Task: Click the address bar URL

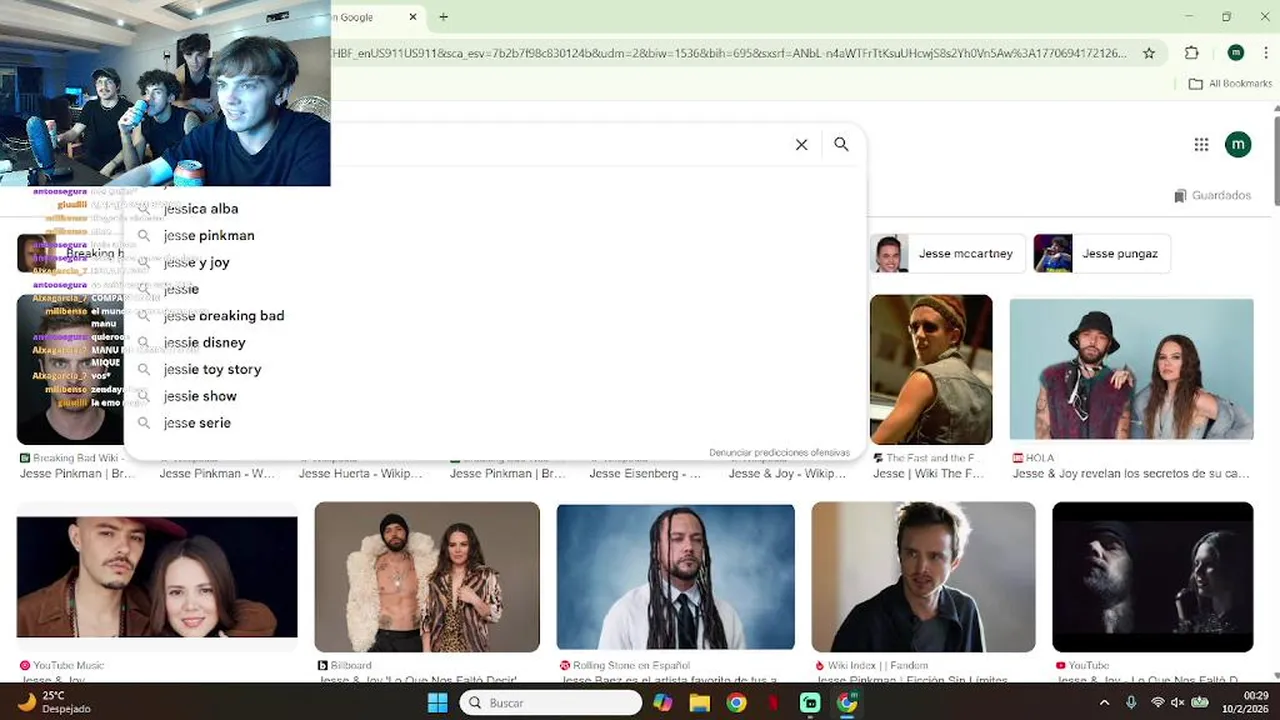Action: click(x=730, y=53)
